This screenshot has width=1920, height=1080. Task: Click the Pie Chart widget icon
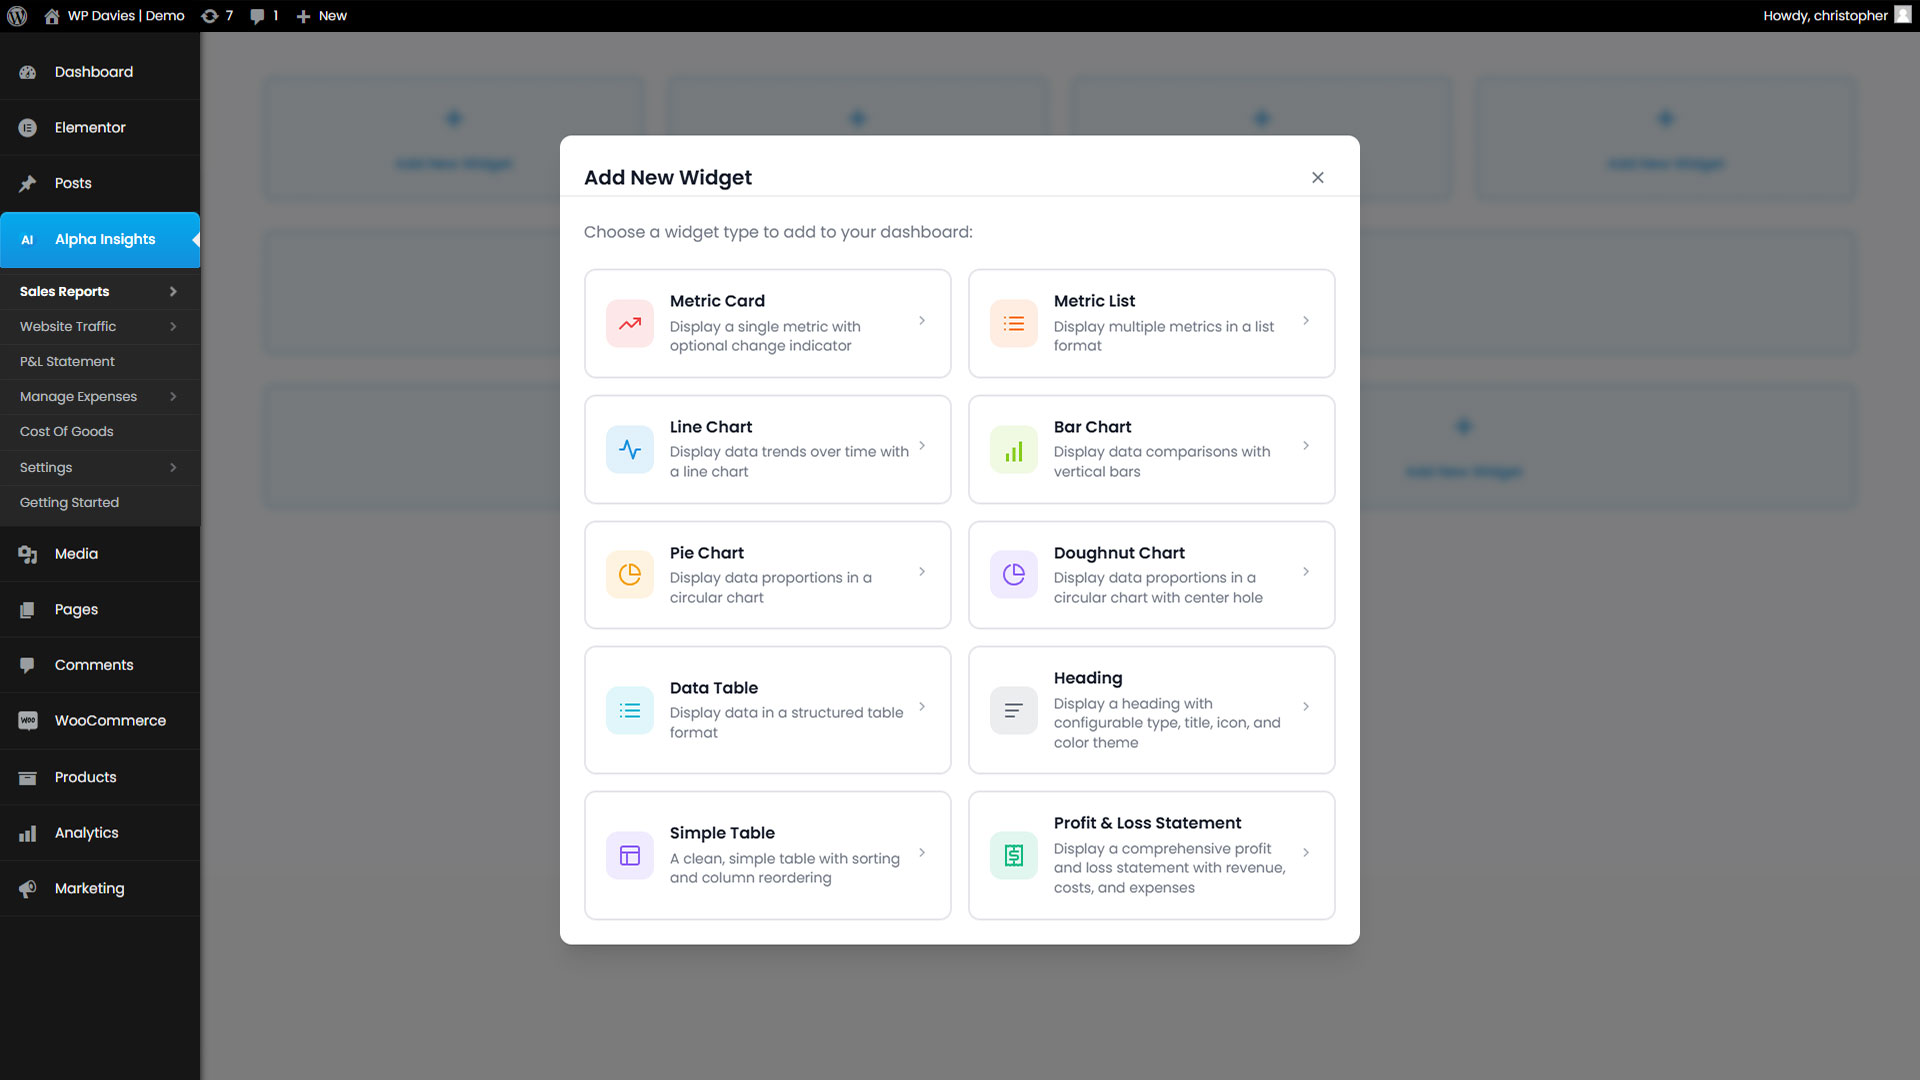630,575
